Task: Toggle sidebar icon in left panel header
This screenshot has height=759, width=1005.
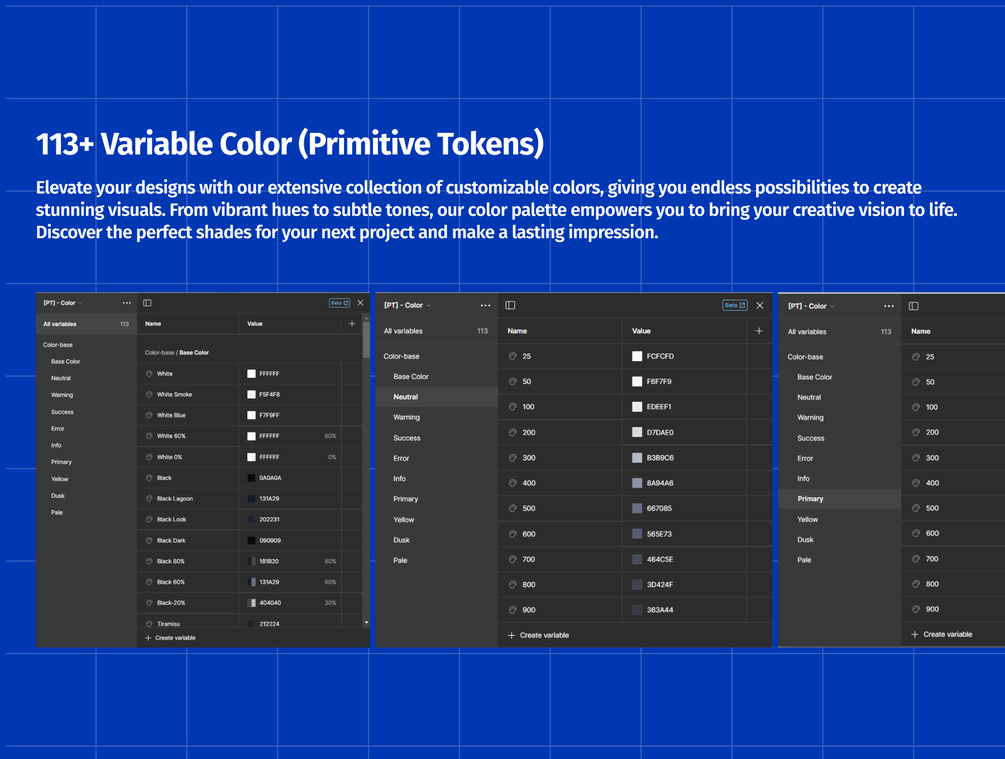Action: pos(147,303)
